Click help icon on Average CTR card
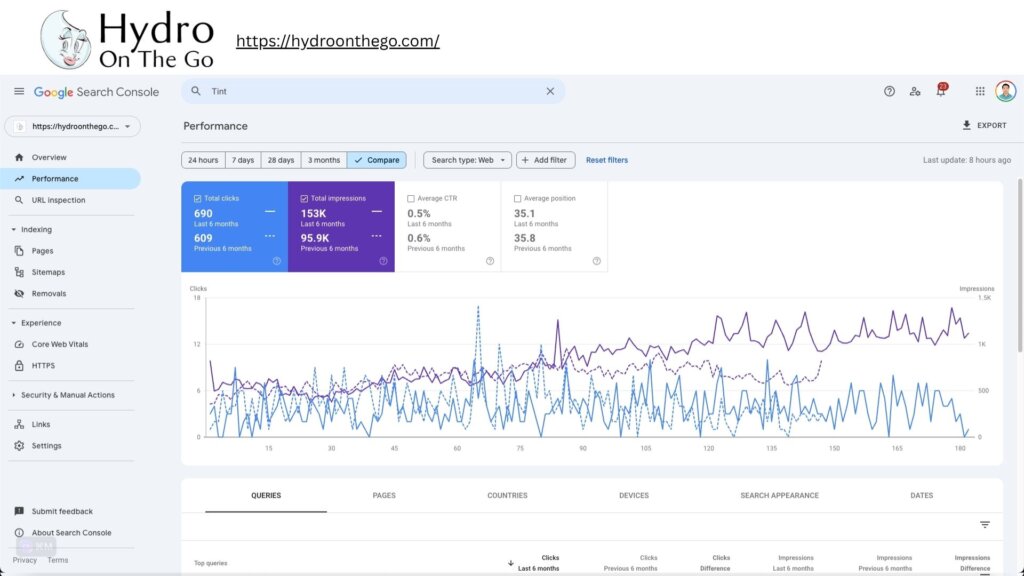1024x576 pixels. click(x=490, y=261)
